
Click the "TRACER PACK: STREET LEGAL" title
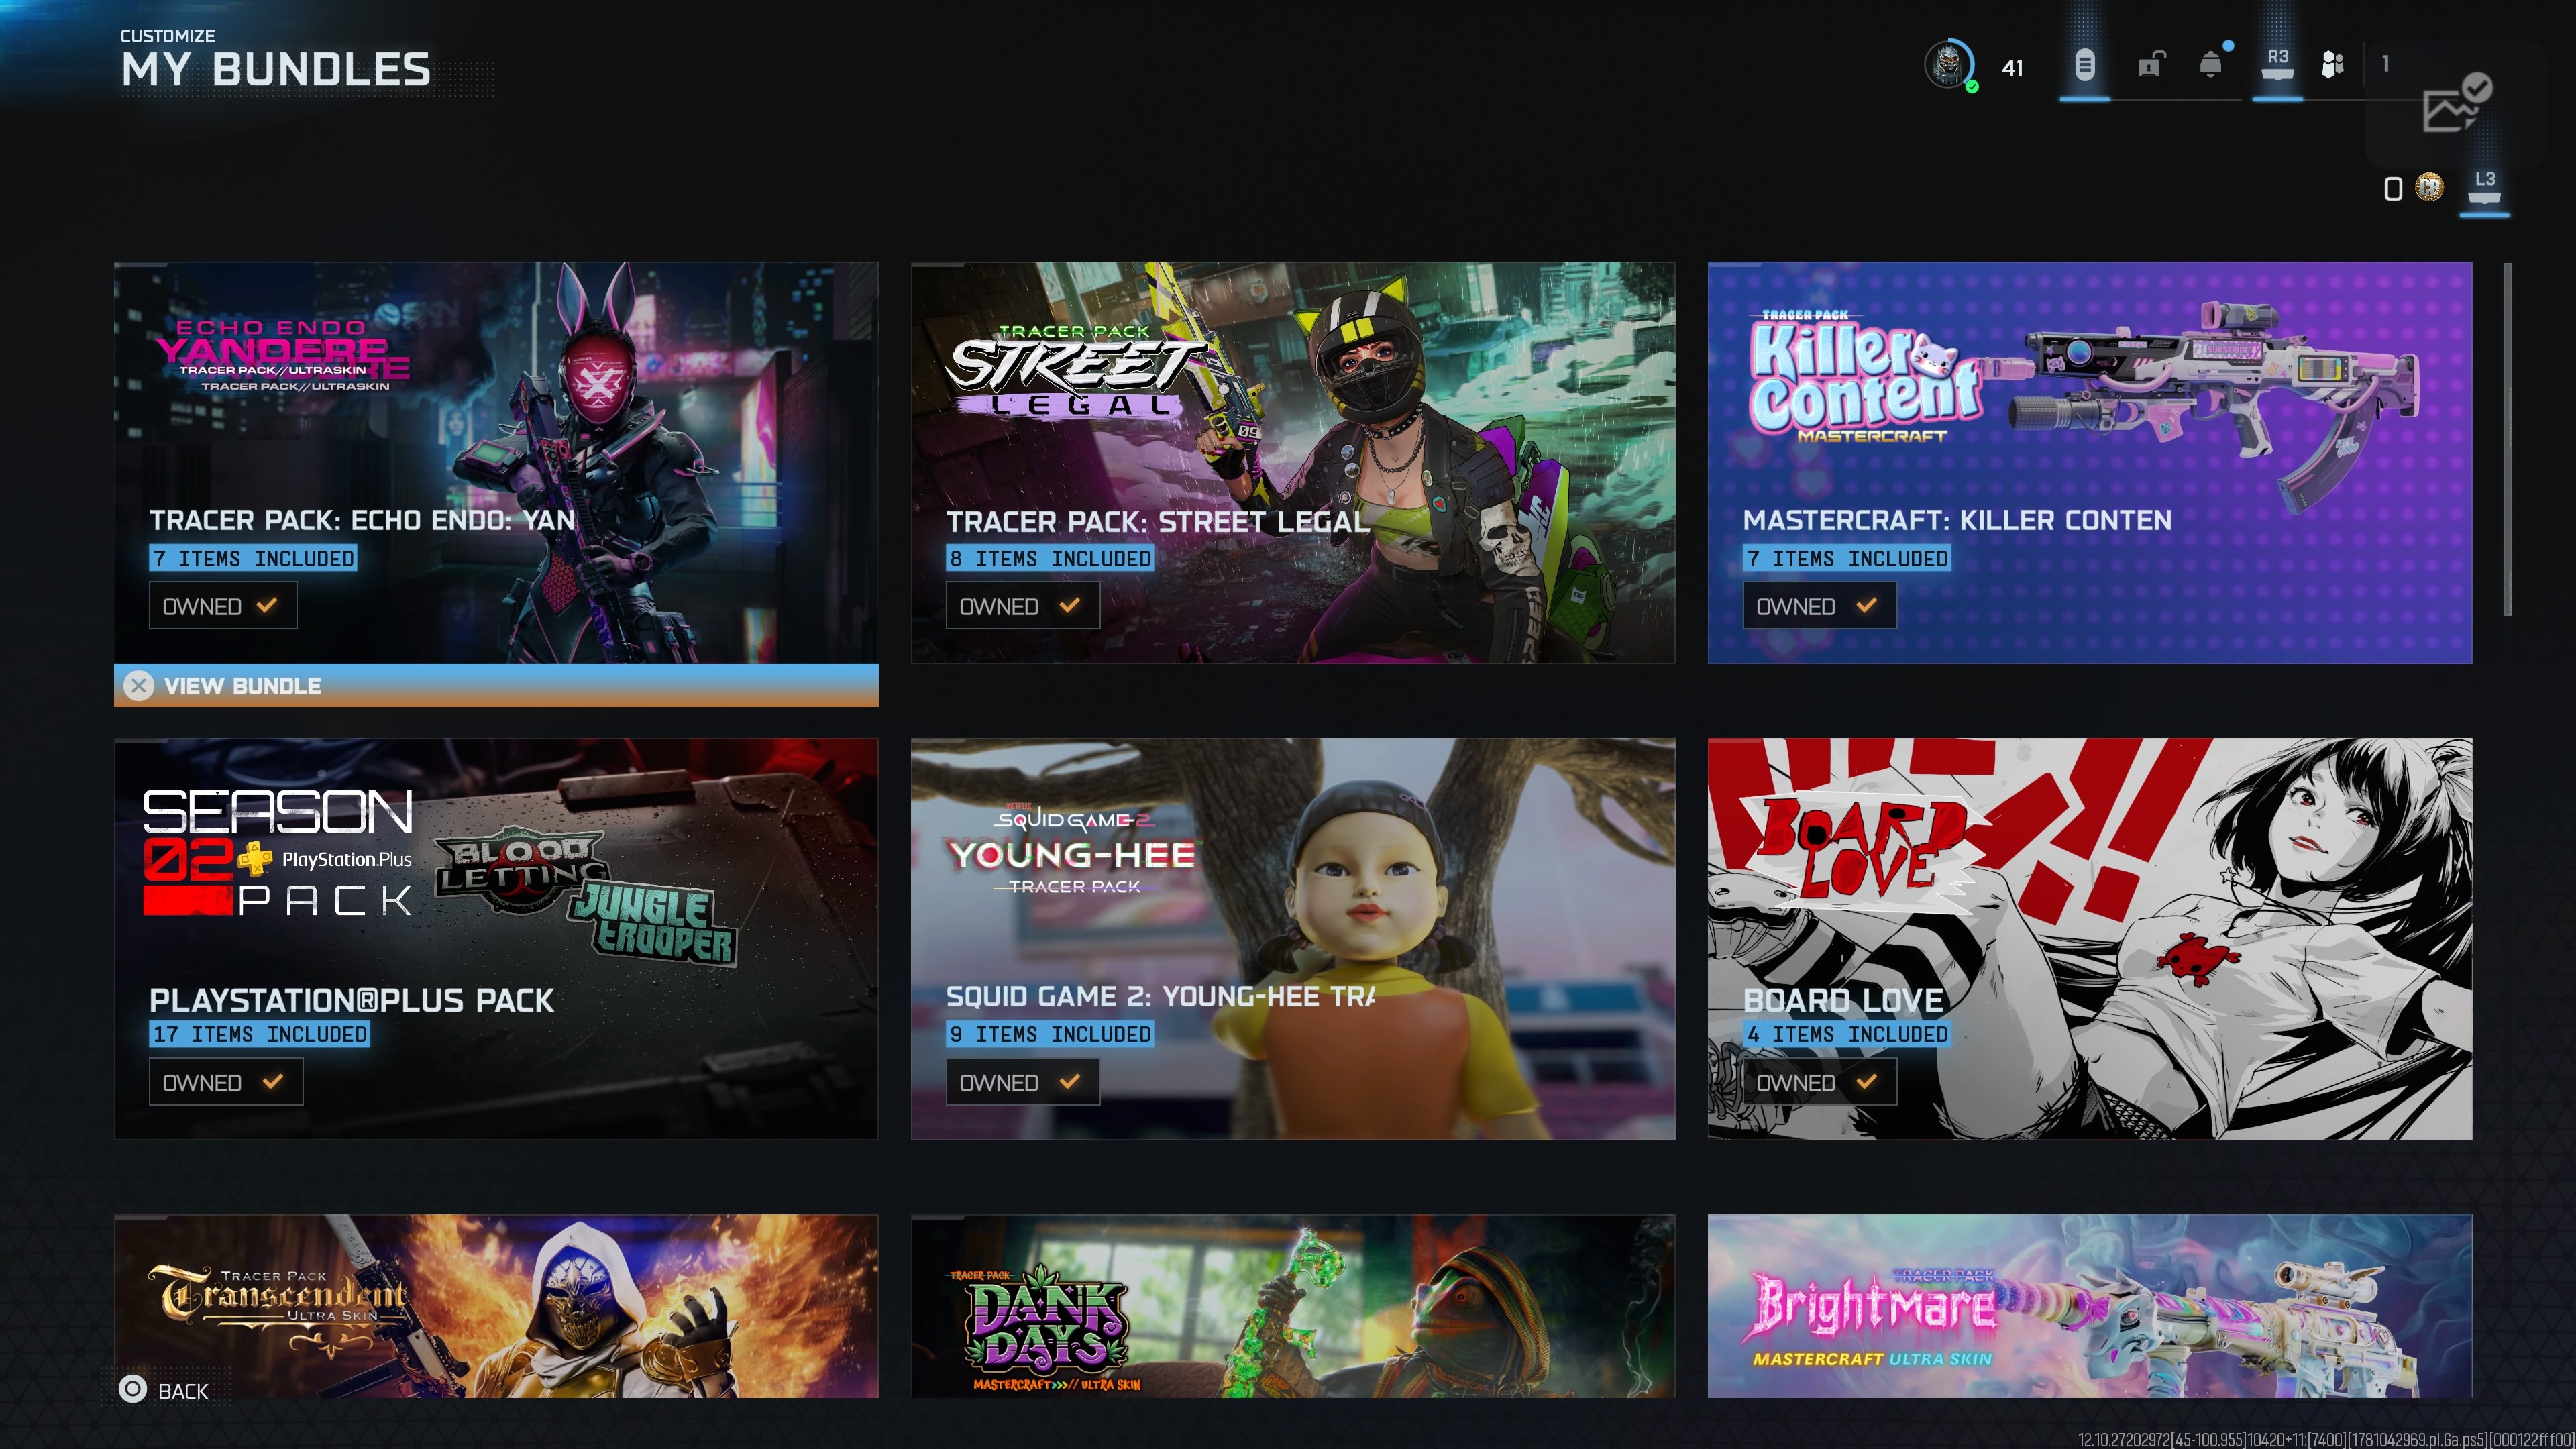[x=1158, y=521]
